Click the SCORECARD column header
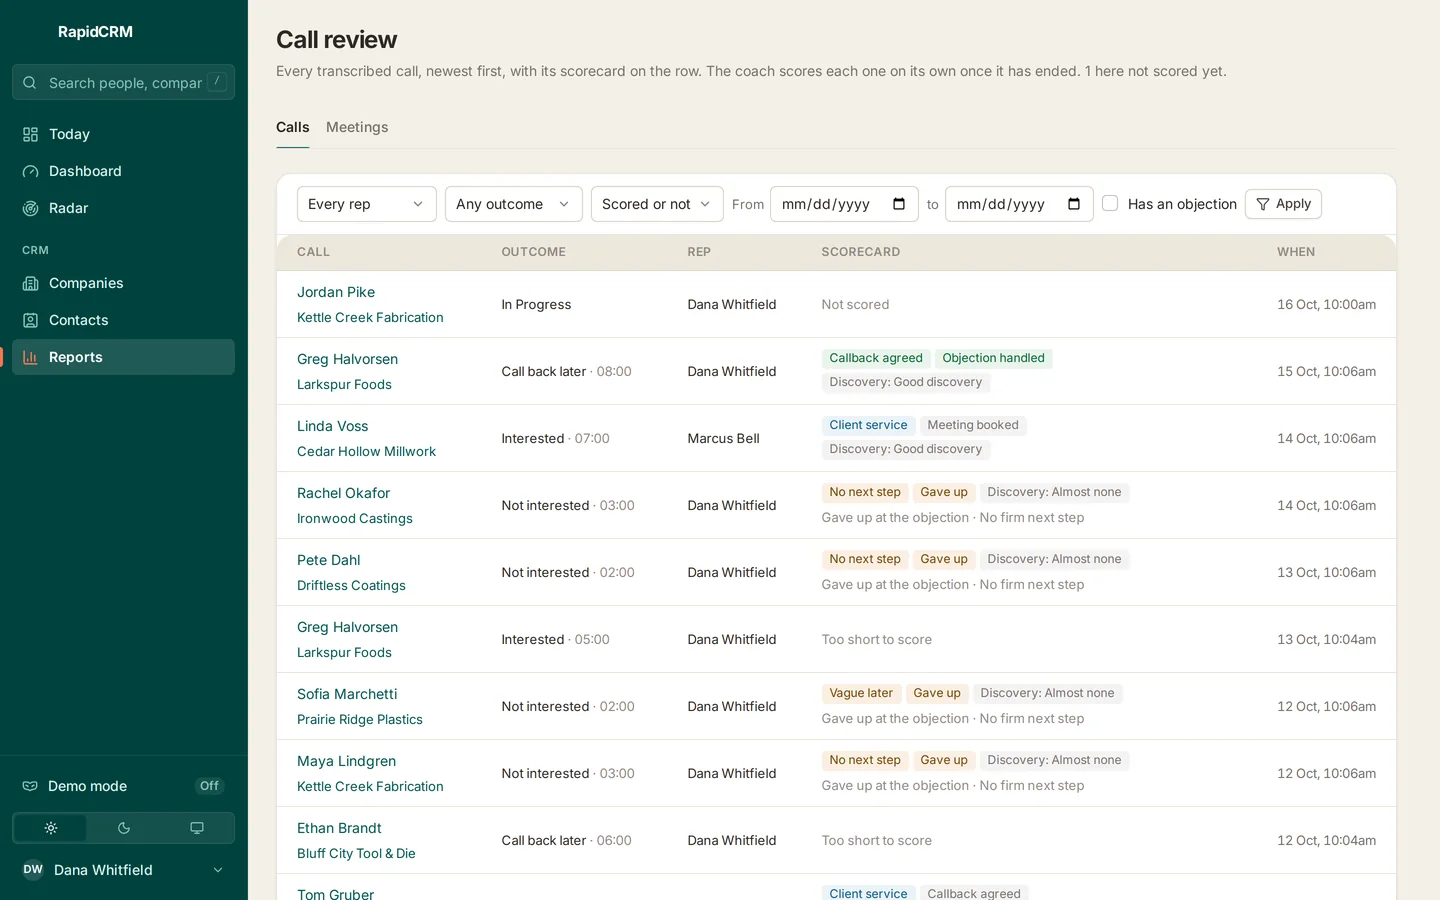The height and width of the screenshot is (900, 1440). pos(861,252)
